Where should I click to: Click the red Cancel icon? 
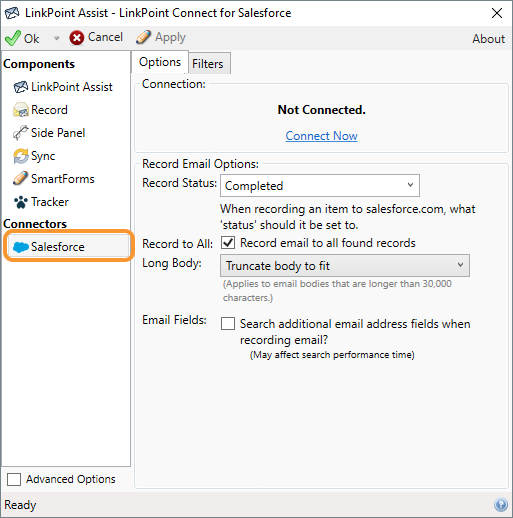(x=77, y=38)
